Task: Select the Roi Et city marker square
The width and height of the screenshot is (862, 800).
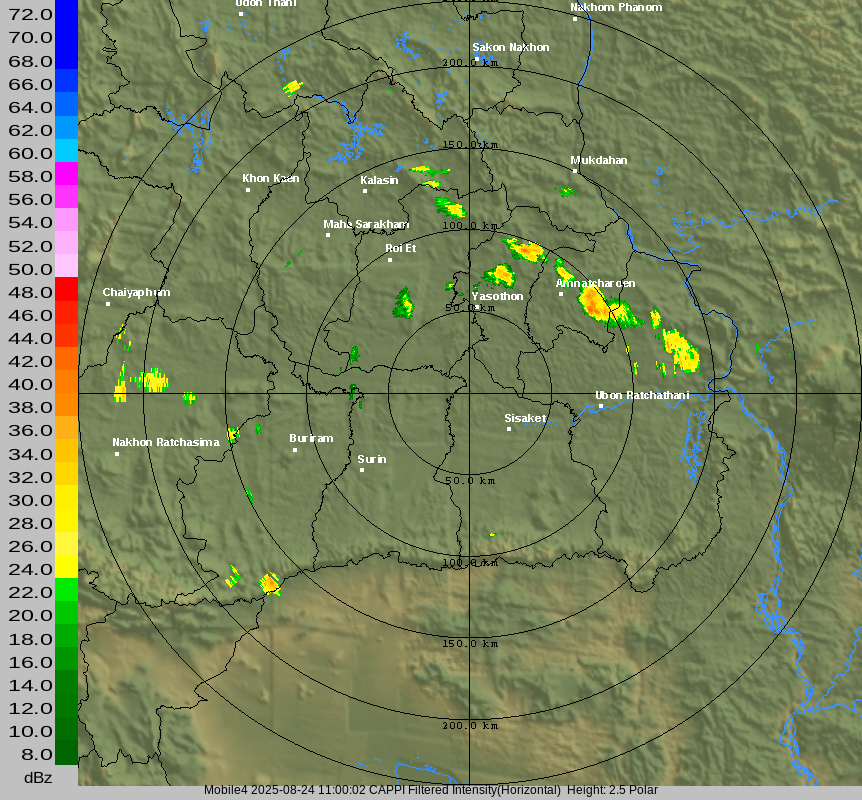Action: [x=391, y=260]
